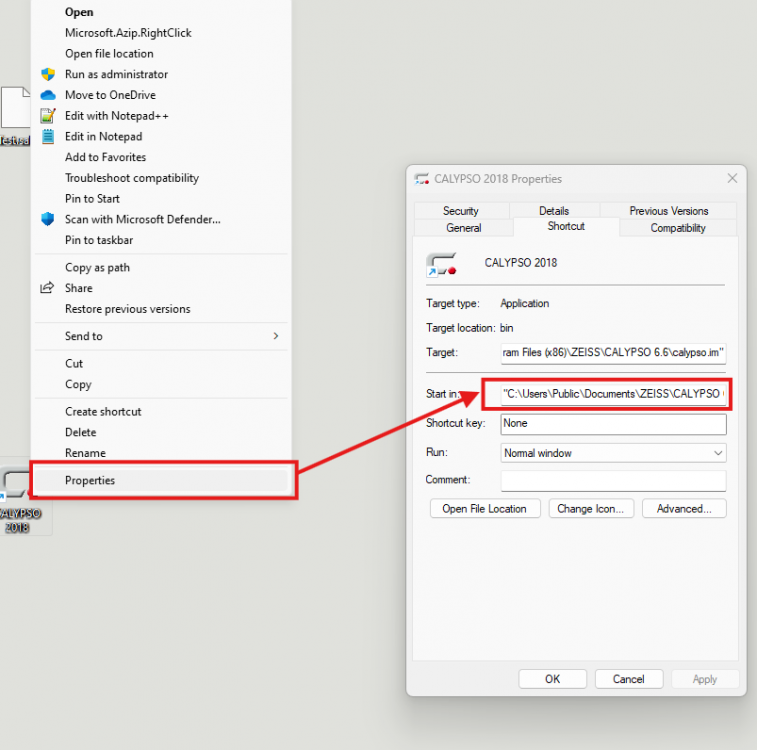Click the Microsoft Defender shield icon
757x750 pixels.
tap(48, 219)
